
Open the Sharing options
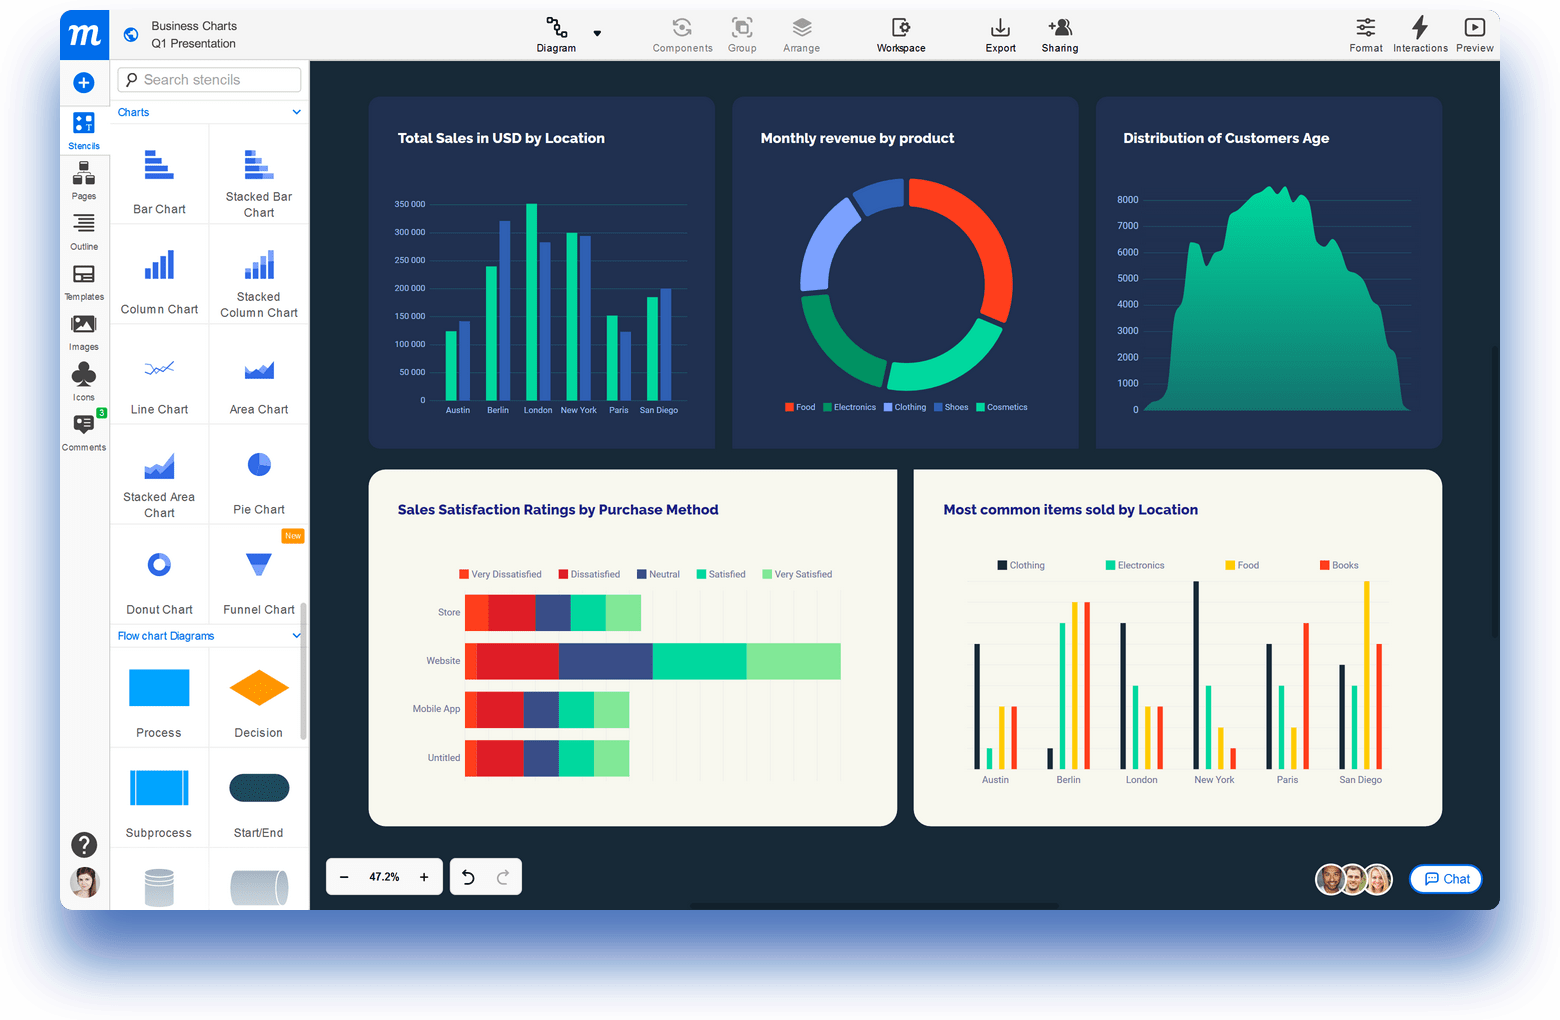1059,35
